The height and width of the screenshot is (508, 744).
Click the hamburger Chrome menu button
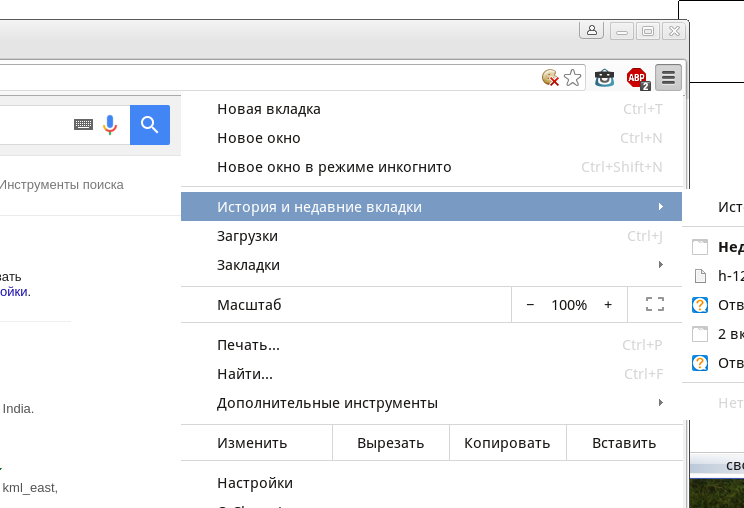pos(669,77)
